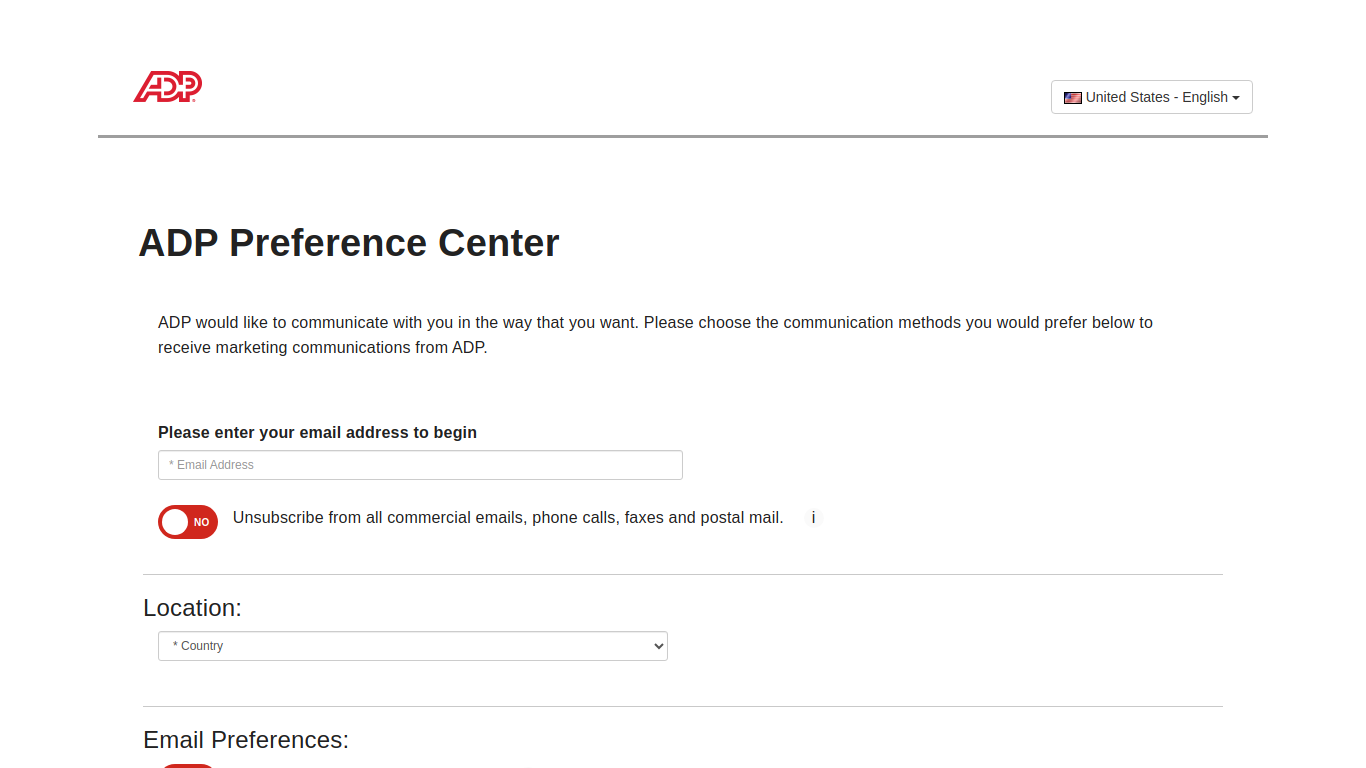Open the United States - English language dropdown
1366x768 pixels.
click(x=1151, y=97)
